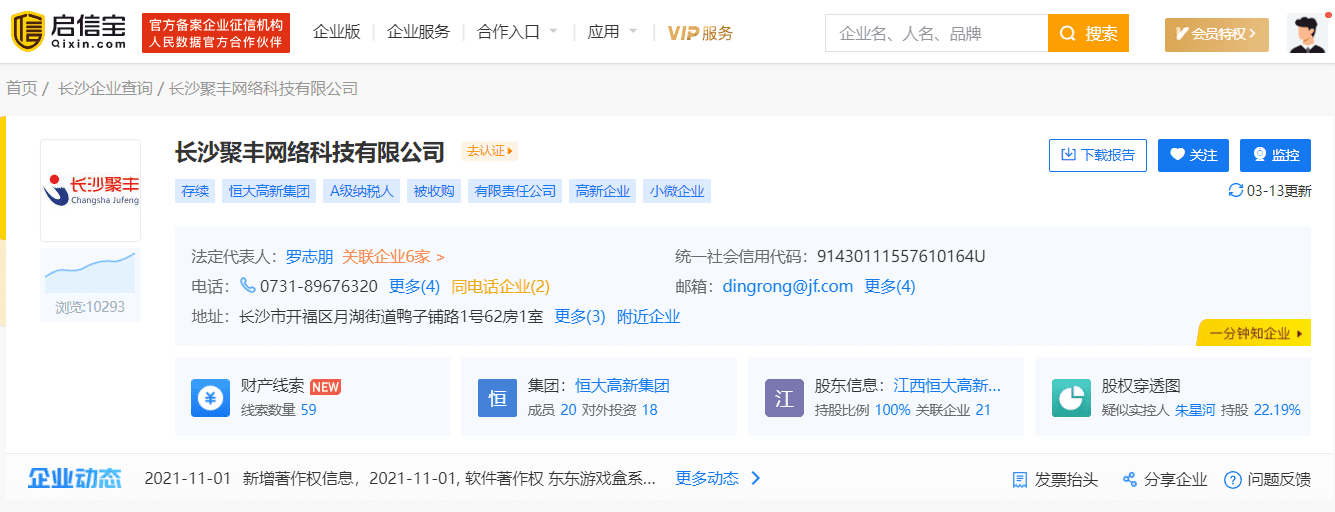Click the 下载报告 button
The width and height of the screenshot is (1335, 512).
click(1098, 155)
